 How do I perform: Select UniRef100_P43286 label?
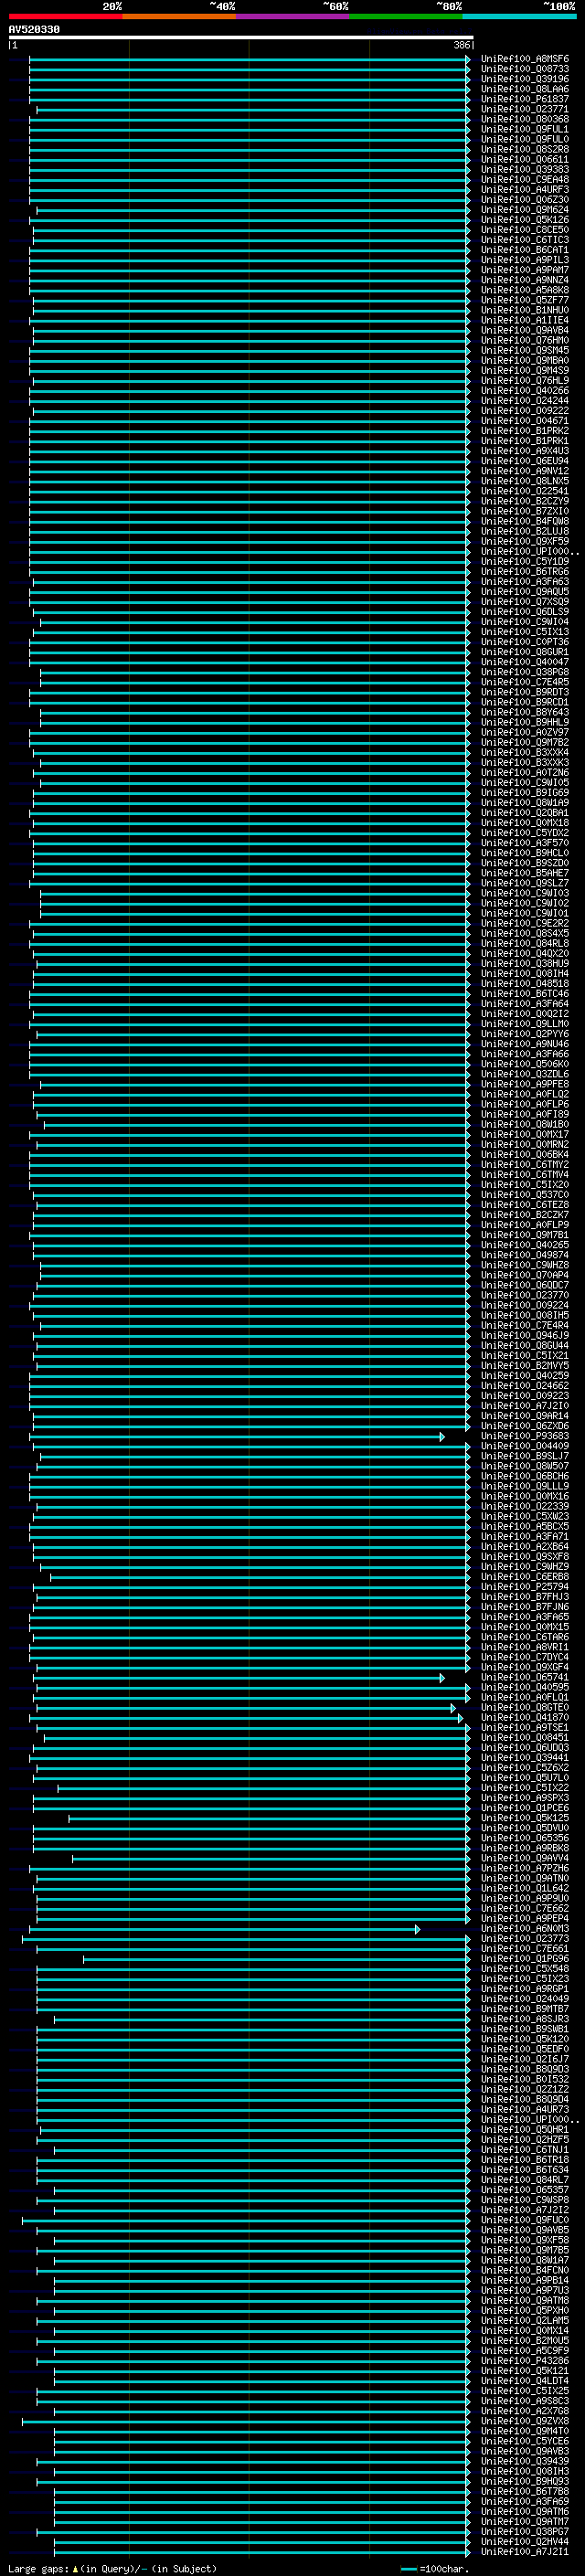525,2360
